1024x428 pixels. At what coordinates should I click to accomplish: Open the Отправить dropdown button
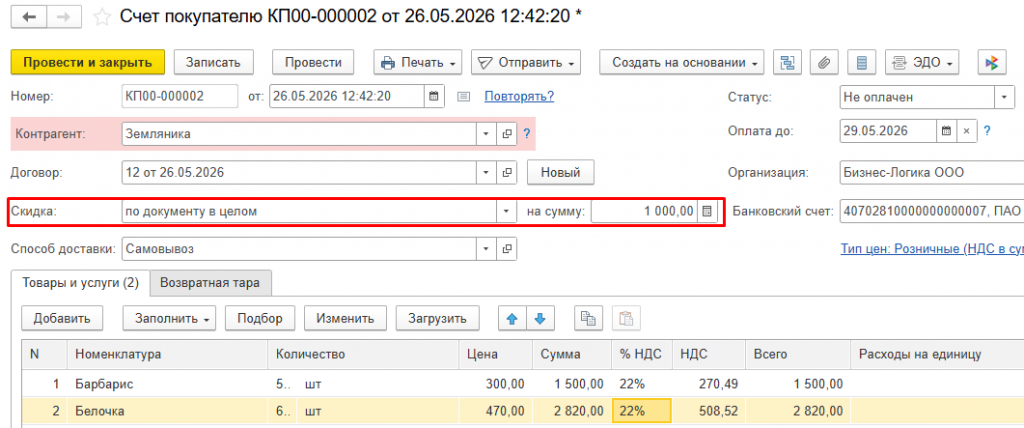(526, 63)
